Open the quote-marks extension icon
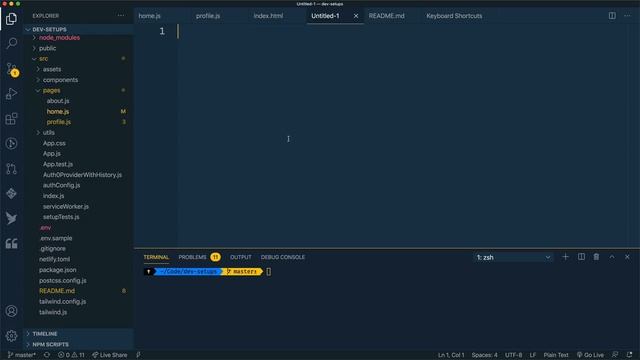 pyautogui.click(x=11, y=244)
